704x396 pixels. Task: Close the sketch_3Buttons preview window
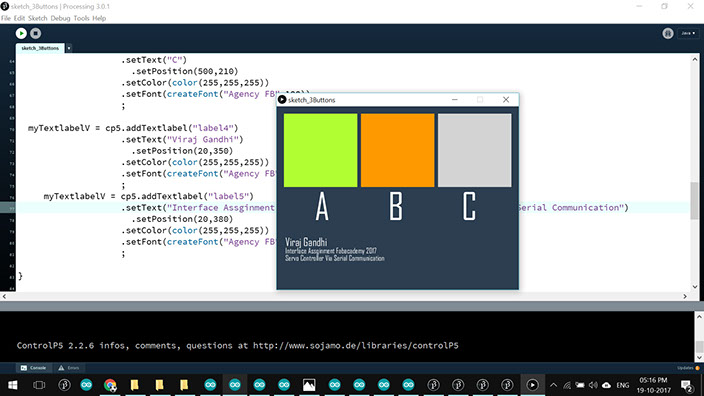(506, 100)
